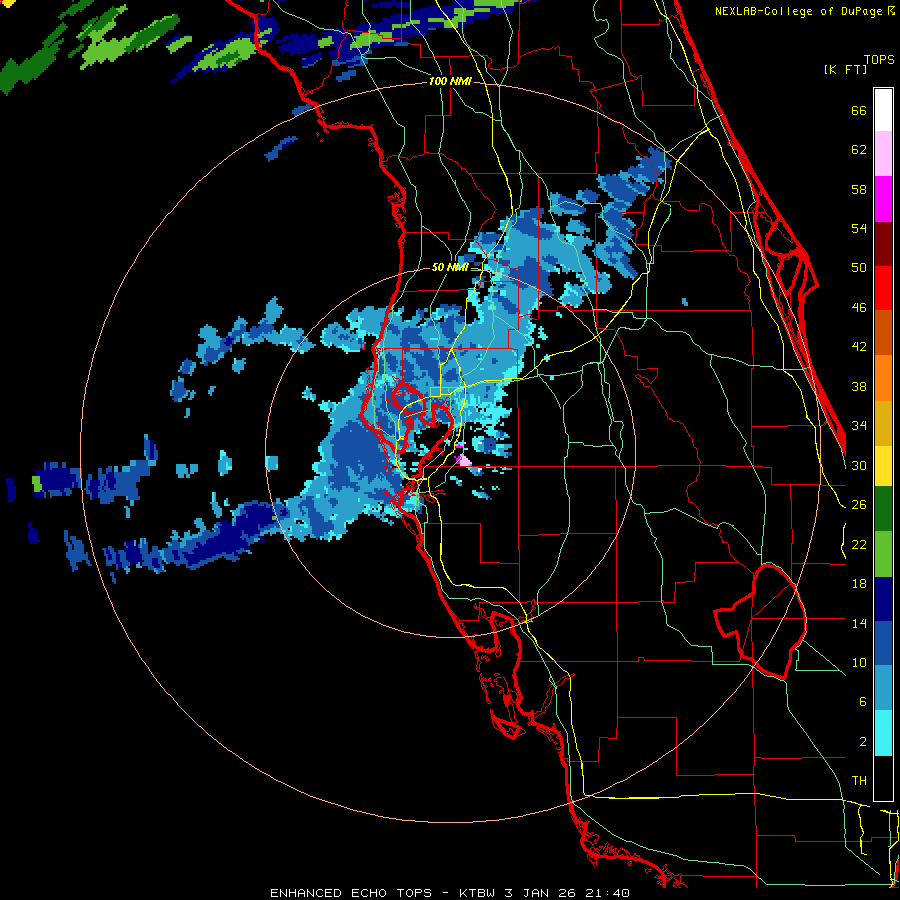Select the legend value 10
The width and height of the screenshot is (900, 900).
[859, 662]
